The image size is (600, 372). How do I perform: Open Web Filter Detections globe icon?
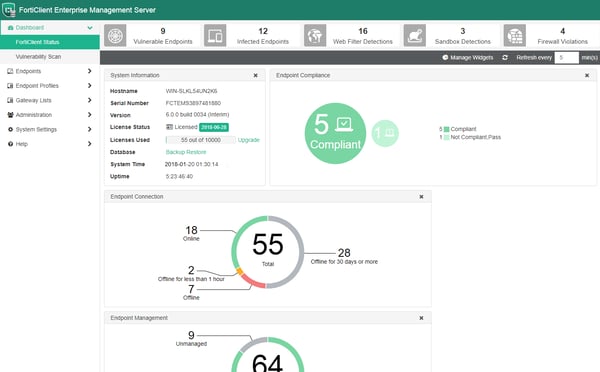pyautogui.click(x=315, y=36)
